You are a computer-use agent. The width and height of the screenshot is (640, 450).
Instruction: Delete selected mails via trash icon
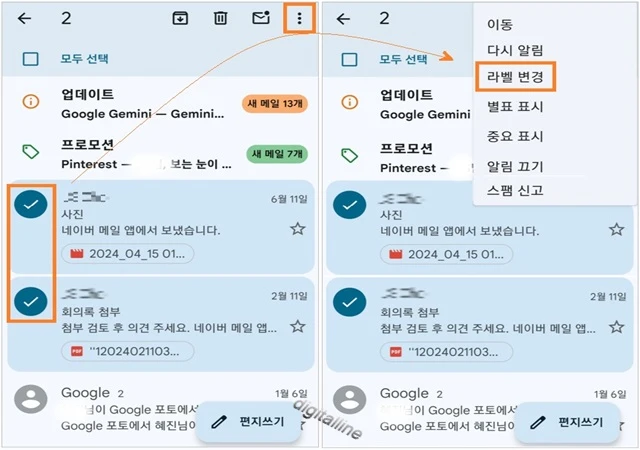point(220,18)
